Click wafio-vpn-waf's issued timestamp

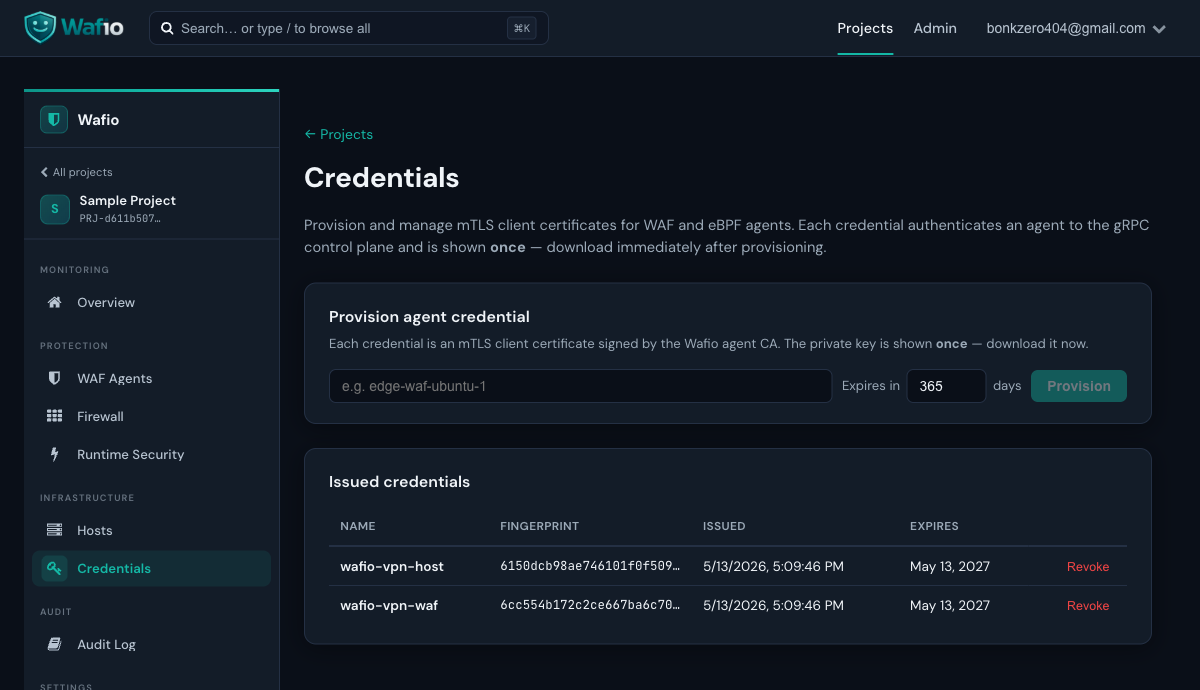(x=773, y=605)
